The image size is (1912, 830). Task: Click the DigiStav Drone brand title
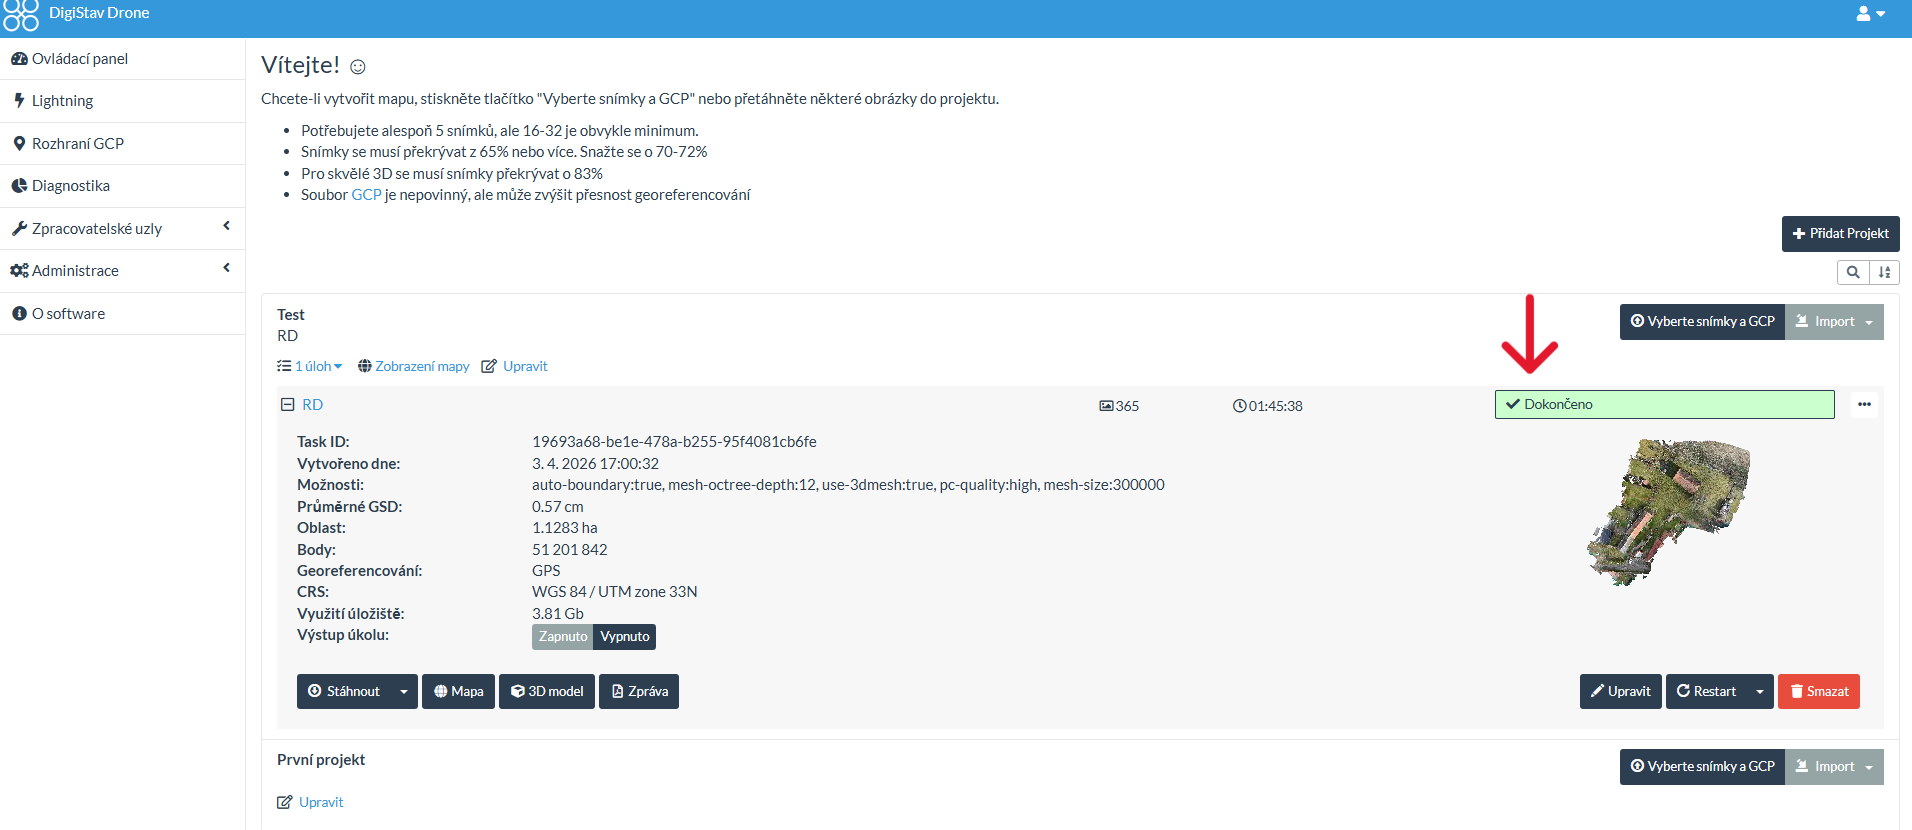[x=99, y=13]
